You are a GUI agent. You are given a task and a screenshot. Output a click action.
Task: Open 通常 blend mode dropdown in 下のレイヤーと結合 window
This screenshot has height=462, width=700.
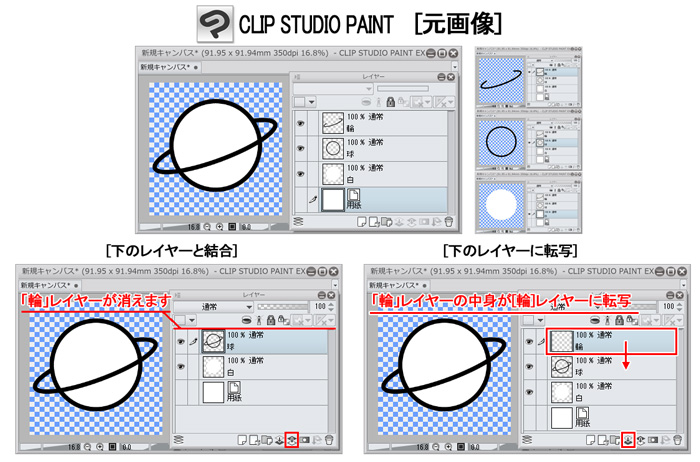[x=214, y=307]
